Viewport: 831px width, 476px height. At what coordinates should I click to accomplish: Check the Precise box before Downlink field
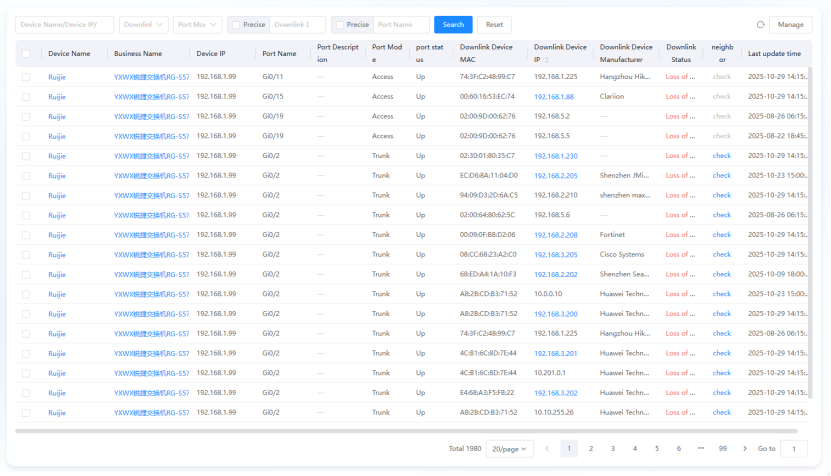pos(235,24)
